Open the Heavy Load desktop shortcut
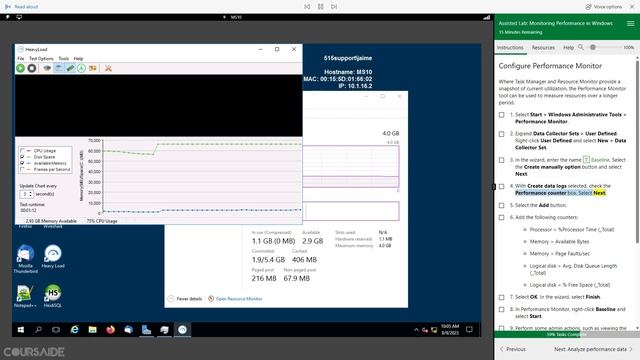This screenshot has width=640, height=360. 53,256
